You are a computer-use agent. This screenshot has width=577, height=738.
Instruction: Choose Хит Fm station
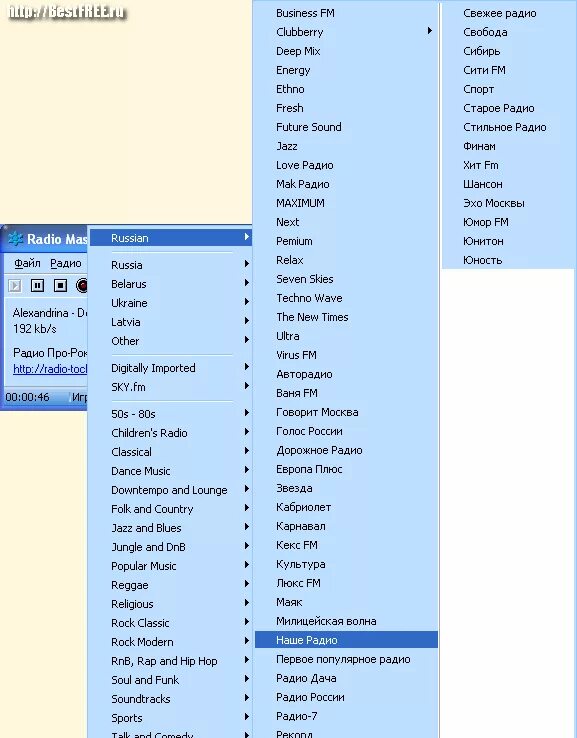(509, 165)
